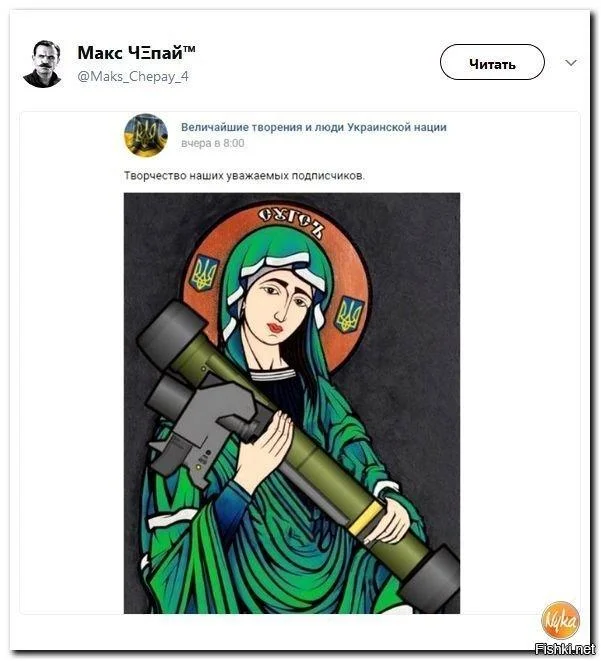Click the orange Nyka watermark logo
601x661 pixels.
560,620
